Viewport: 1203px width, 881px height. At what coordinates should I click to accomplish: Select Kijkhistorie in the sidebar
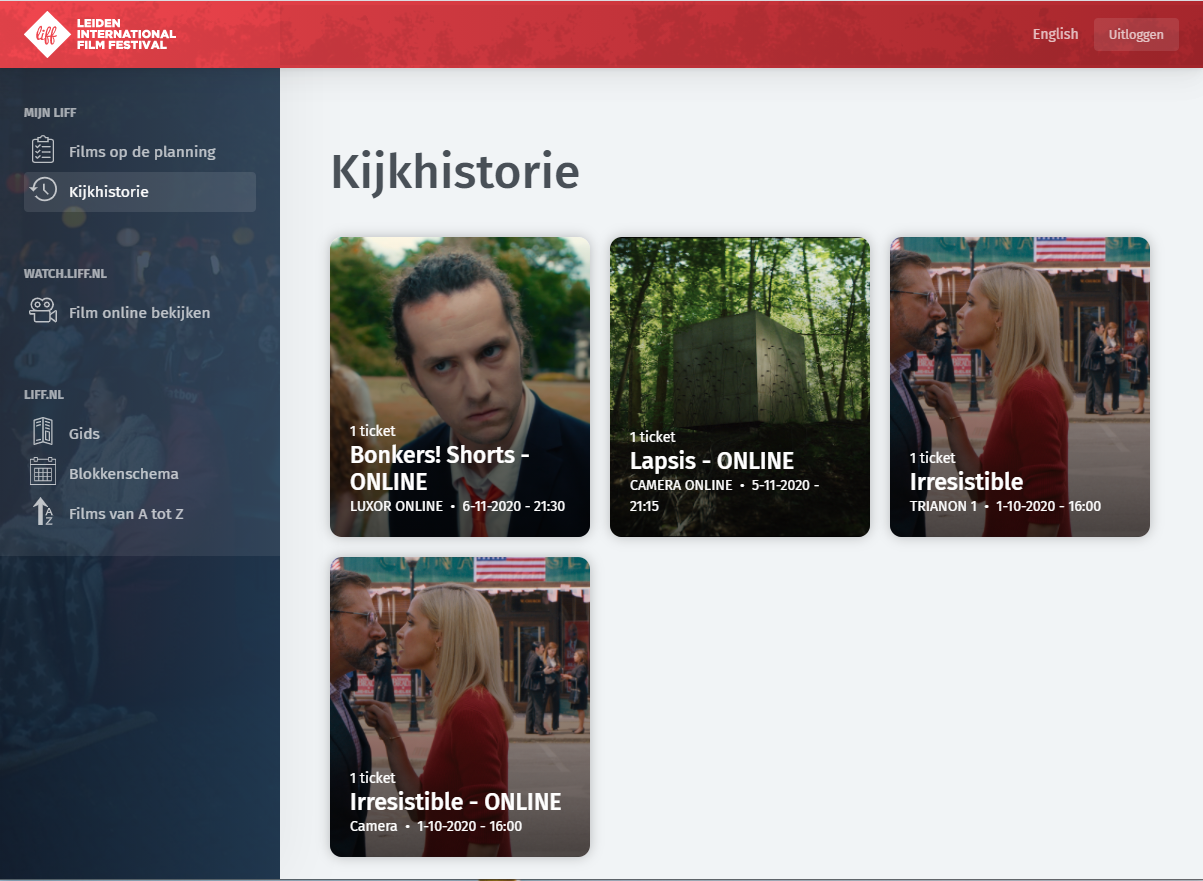140,192
